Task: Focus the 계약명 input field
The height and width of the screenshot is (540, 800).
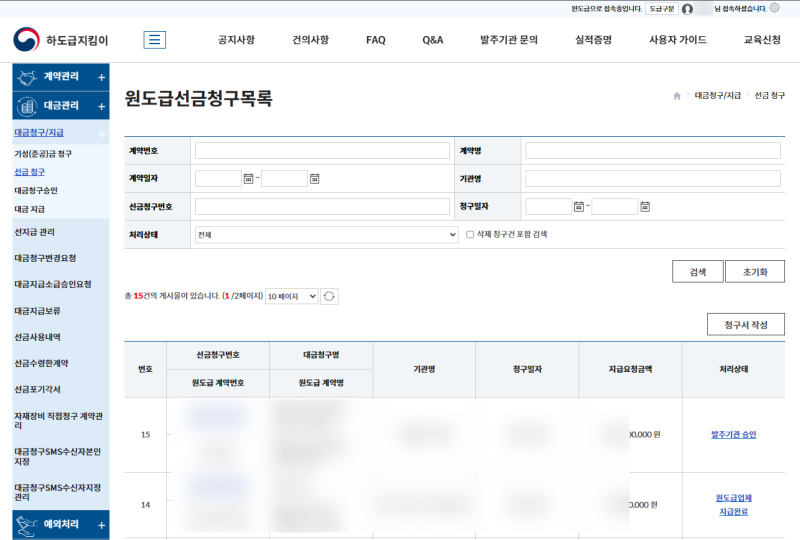Action: [x=653, y=151]
